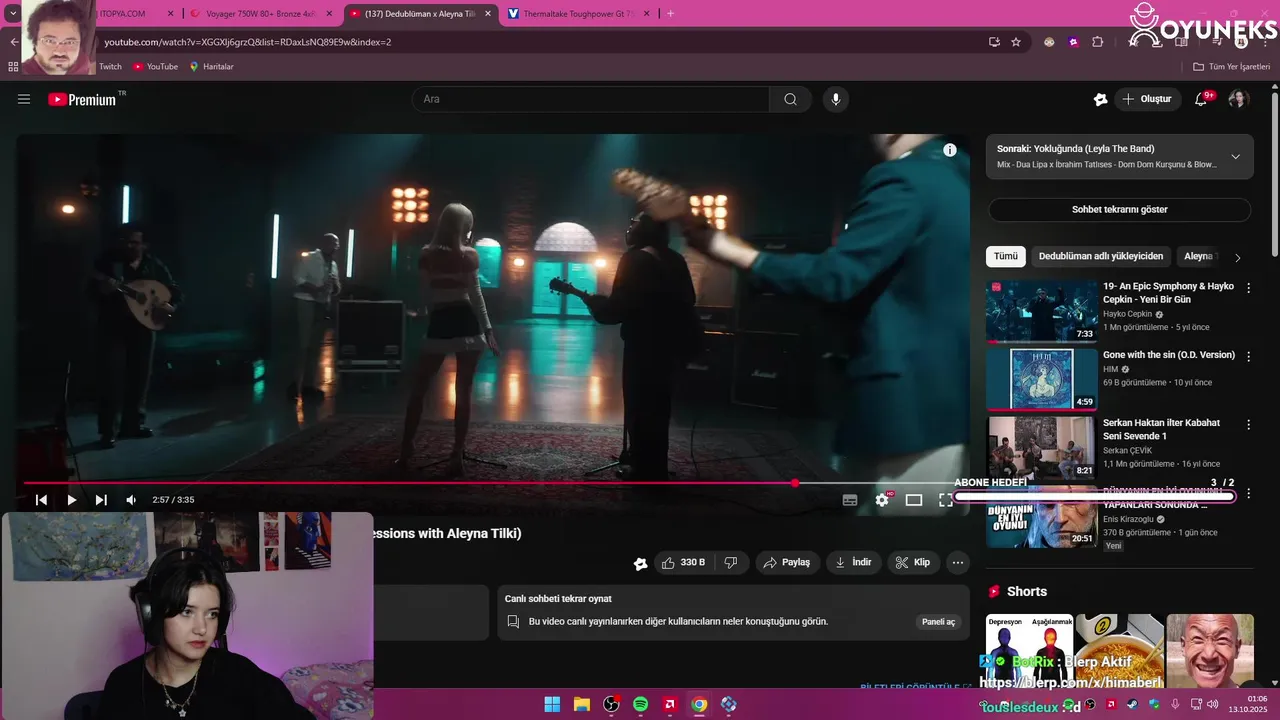Click the search magnifier button

790,99
